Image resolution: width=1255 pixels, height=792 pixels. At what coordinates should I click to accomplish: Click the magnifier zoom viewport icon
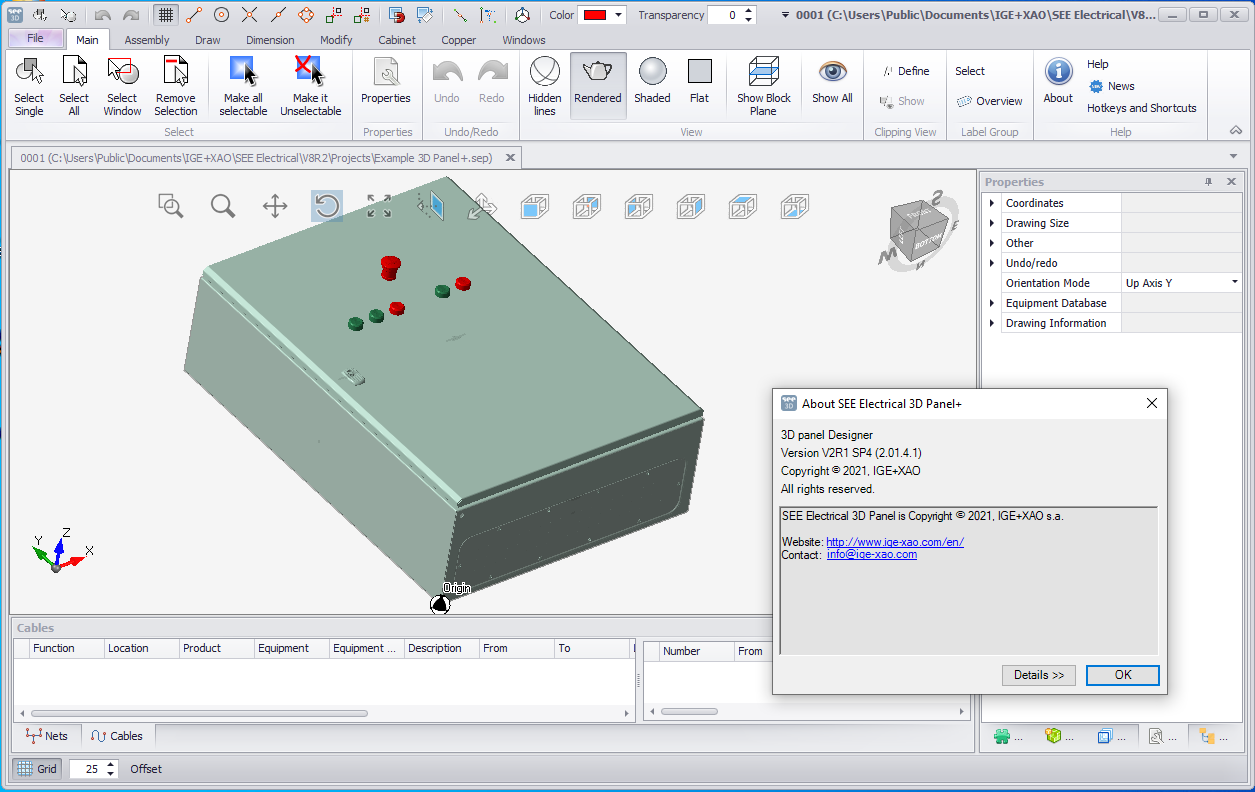pyautogui.click(x=223, y=206)
